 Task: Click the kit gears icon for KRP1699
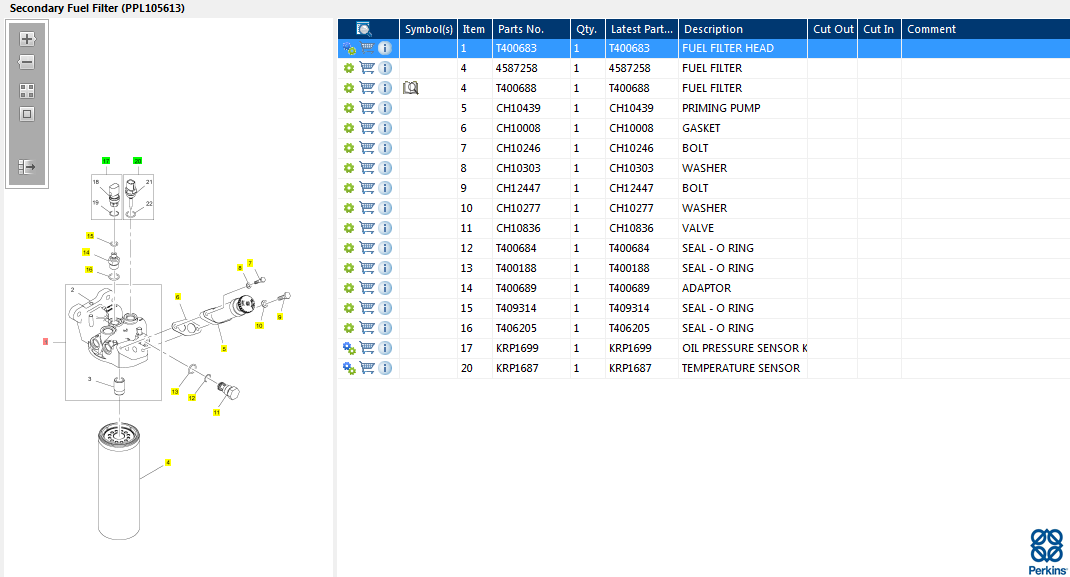pyautogui.click(x=349, y=348)
